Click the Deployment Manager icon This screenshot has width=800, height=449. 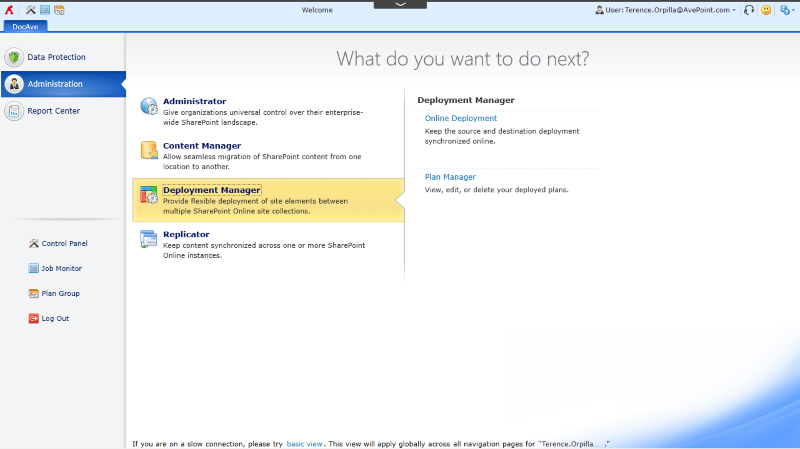[x=149, y=195]
